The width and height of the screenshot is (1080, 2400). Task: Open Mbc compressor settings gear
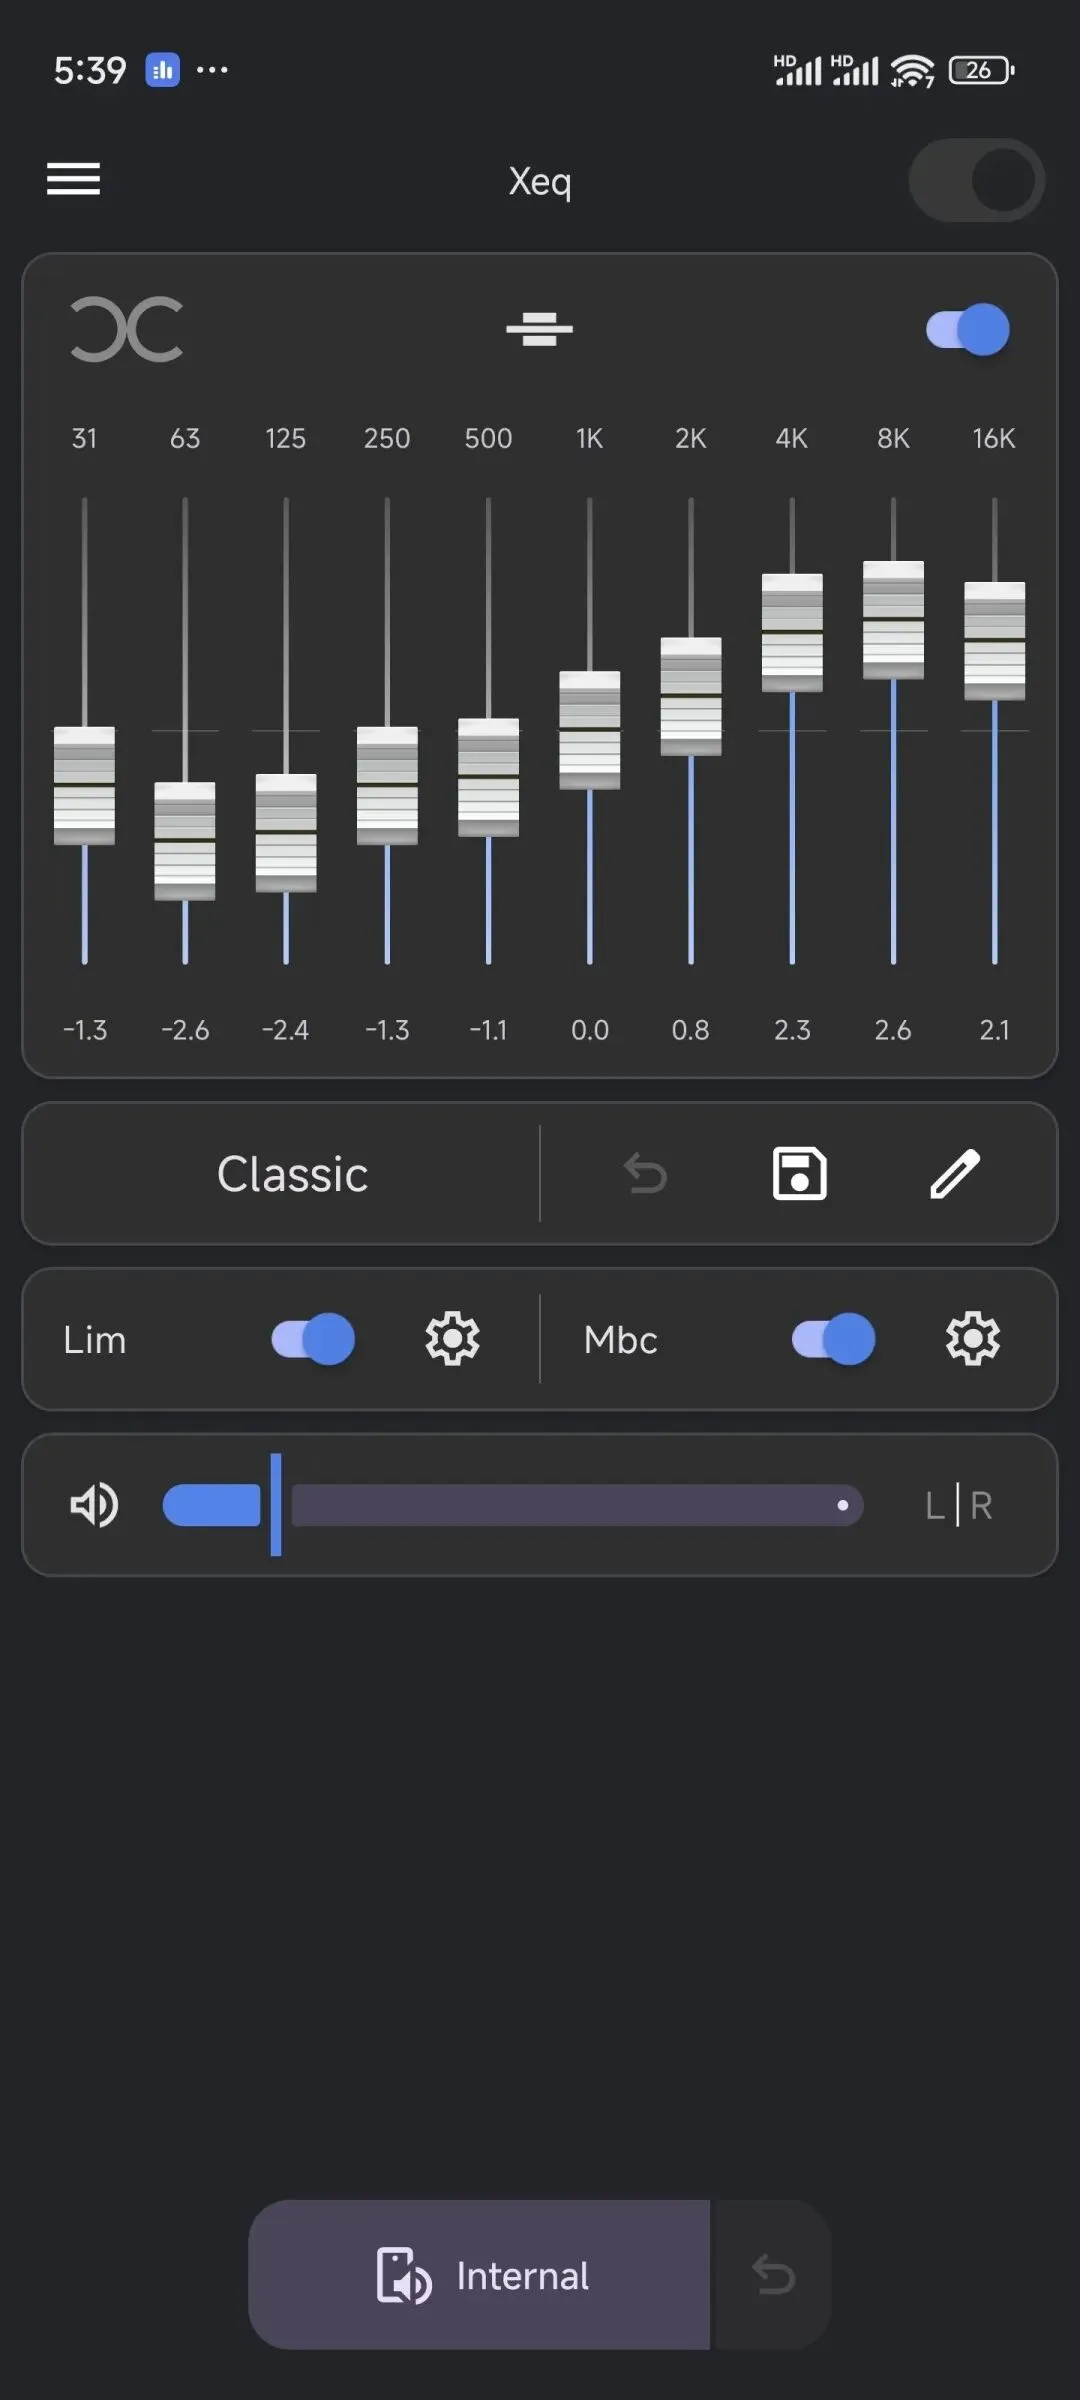click(x=972, y=1338)
